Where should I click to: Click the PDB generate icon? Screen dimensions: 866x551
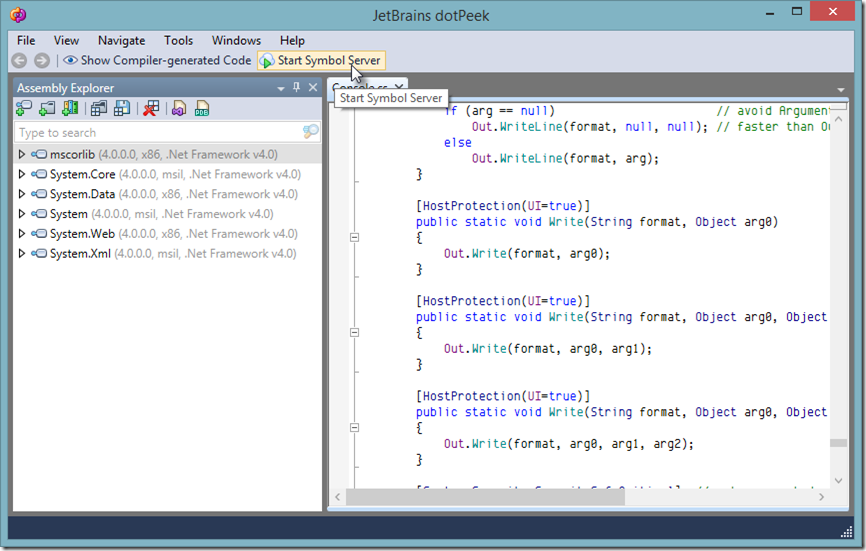click(x=202, y=109)
